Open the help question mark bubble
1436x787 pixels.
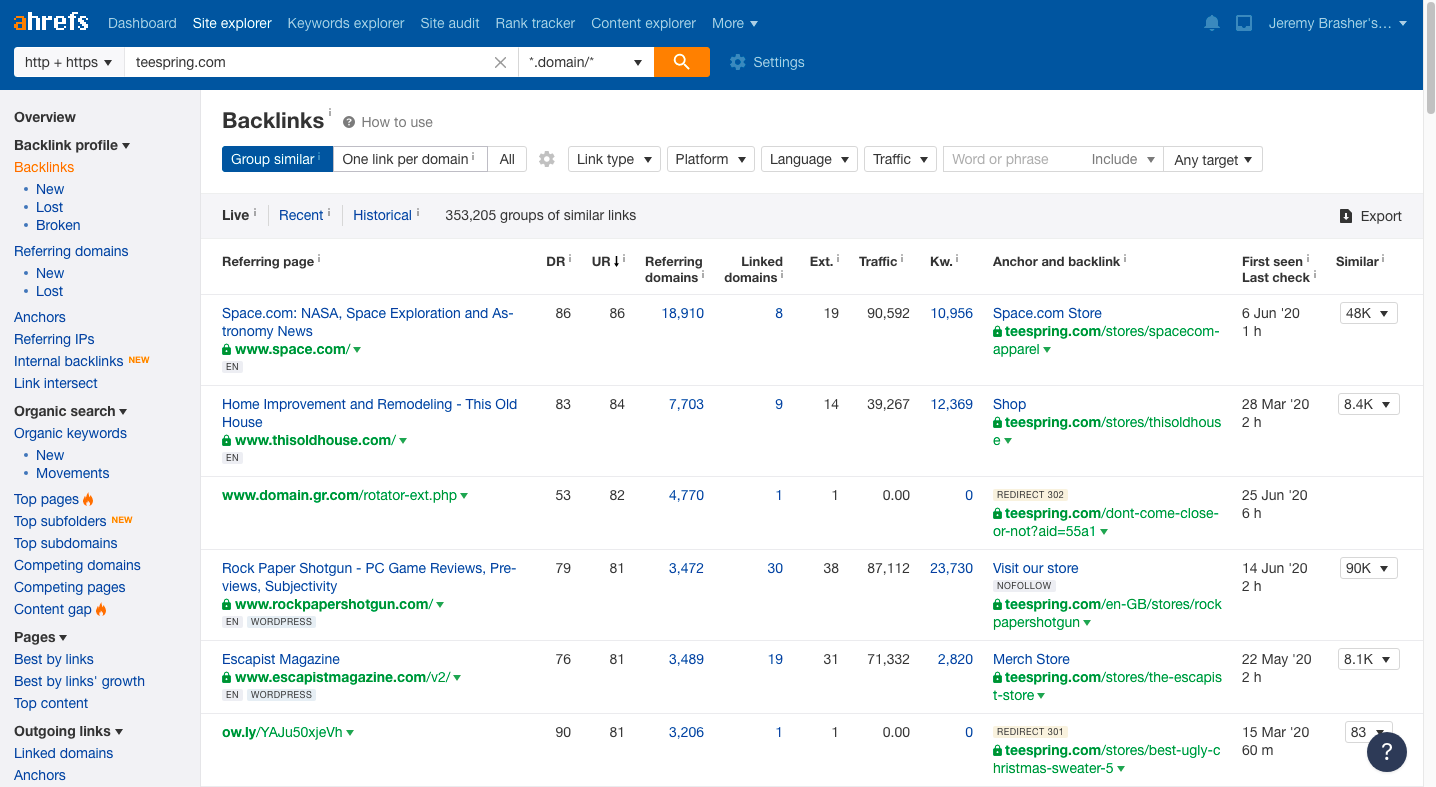coord(1386,752)
